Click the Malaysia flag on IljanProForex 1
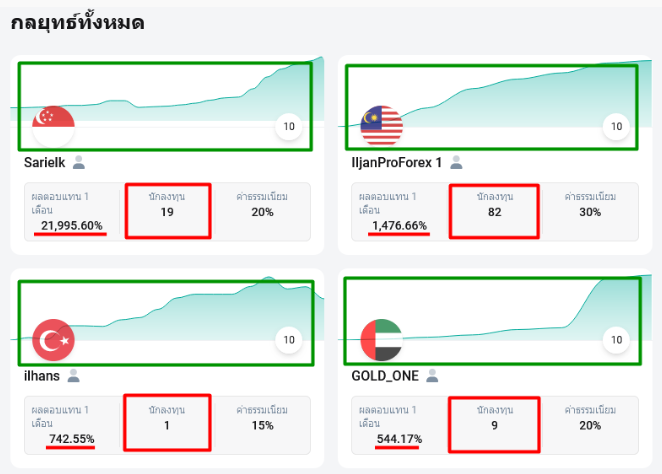The width and height of the screenshot is (662, 474). coord(381,126)
